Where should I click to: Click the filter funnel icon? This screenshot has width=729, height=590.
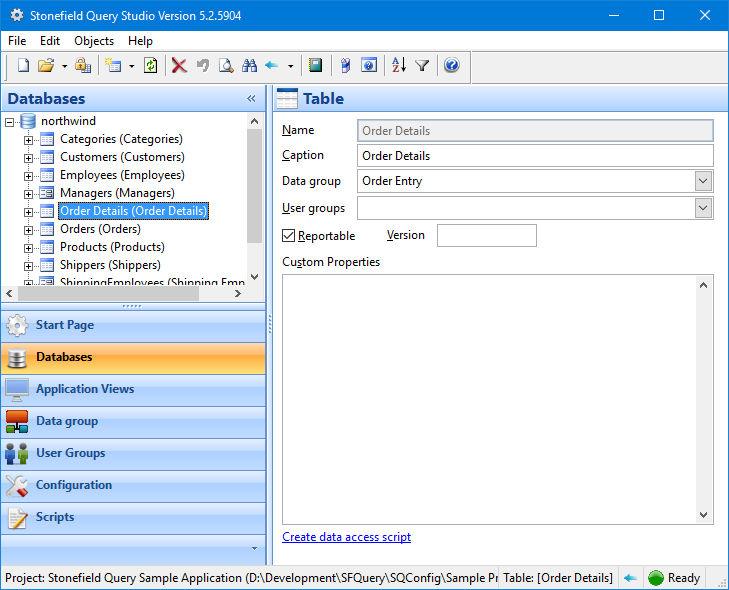pyautogui.click(x=422, y=66)
